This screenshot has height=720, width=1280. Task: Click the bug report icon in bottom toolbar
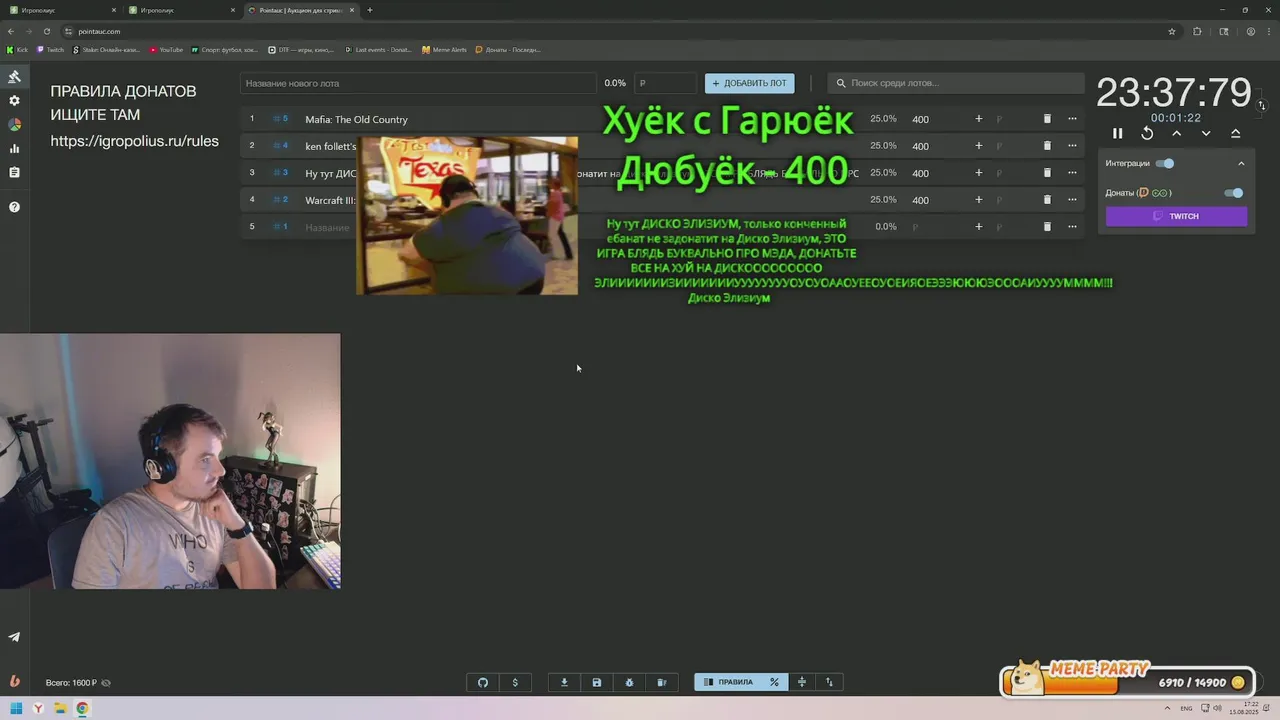pyautogui.click(x=629, y=683)
